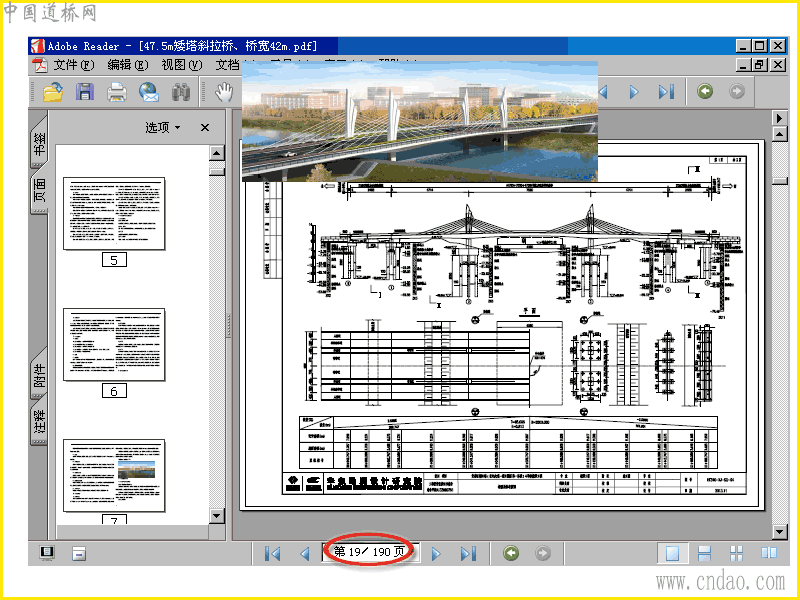Go to previous page in bottom bar
The height and width of the screenshot is (600, 800).
(x=305, y=554)
